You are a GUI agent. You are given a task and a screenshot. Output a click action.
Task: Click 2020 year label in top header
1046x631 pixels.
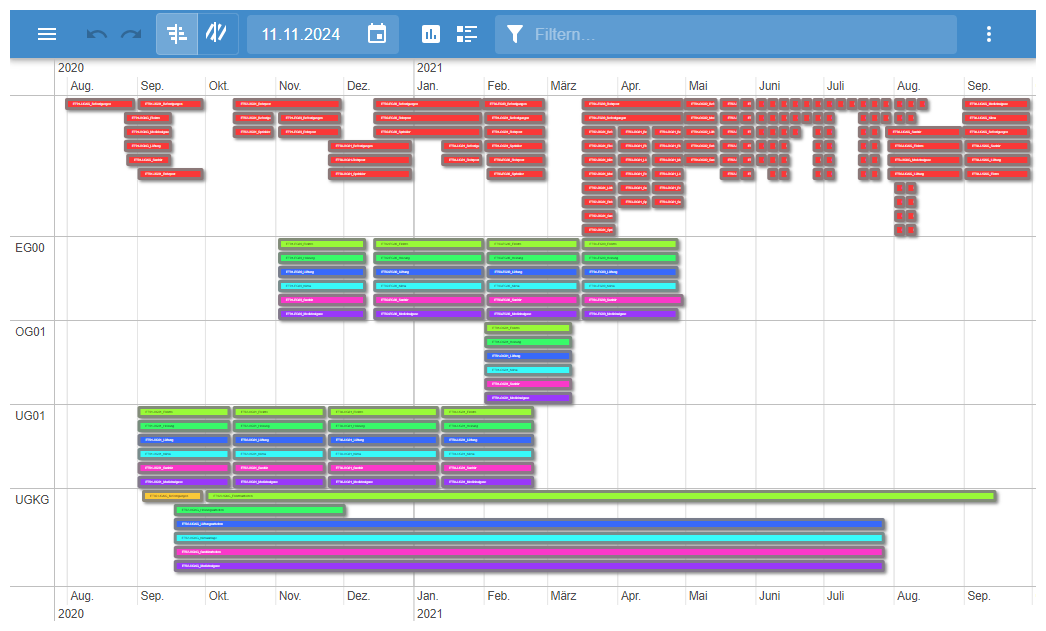[x=71, y=68]
